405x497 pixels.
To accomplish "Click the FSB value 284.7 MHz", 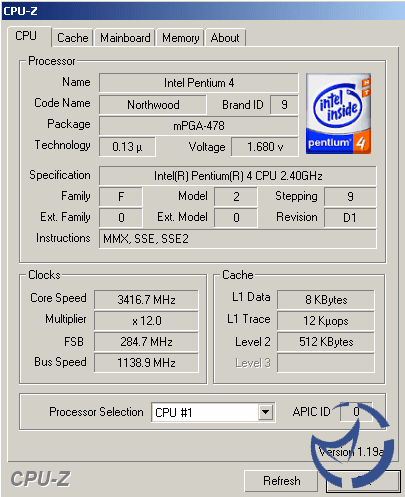I will click(x=146, y=342).
